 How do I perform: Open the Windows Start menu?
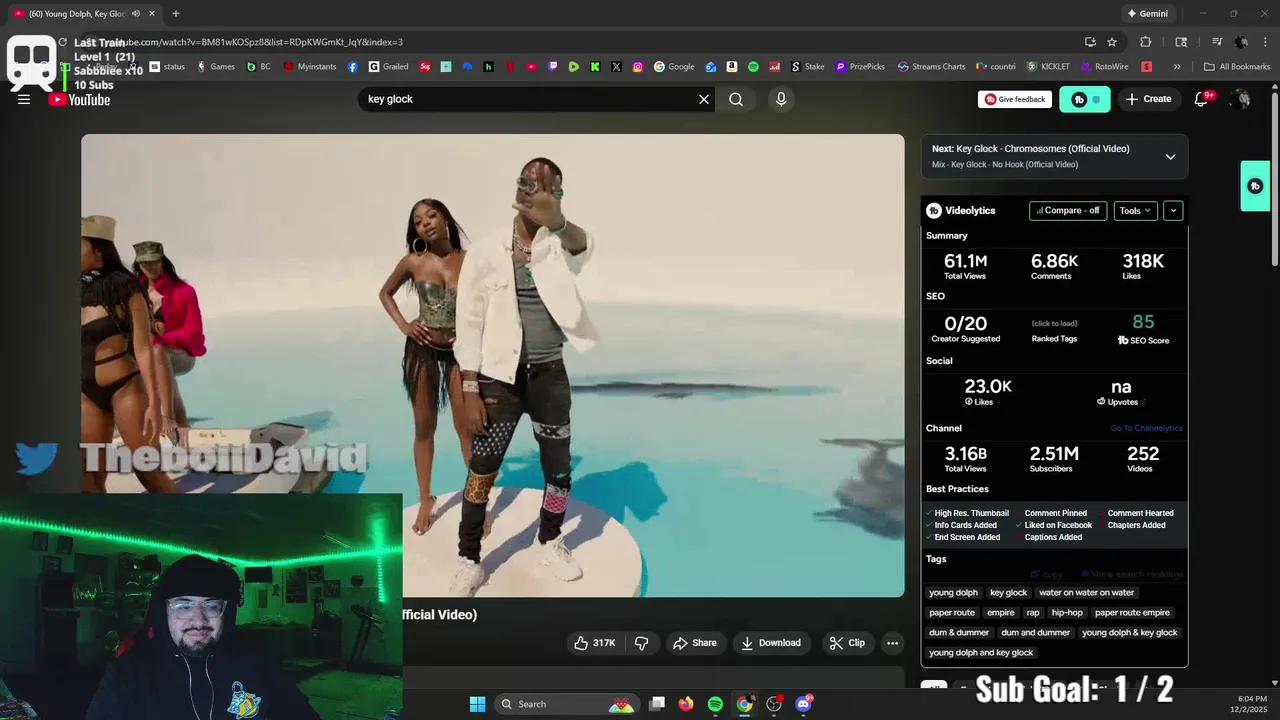477,704
